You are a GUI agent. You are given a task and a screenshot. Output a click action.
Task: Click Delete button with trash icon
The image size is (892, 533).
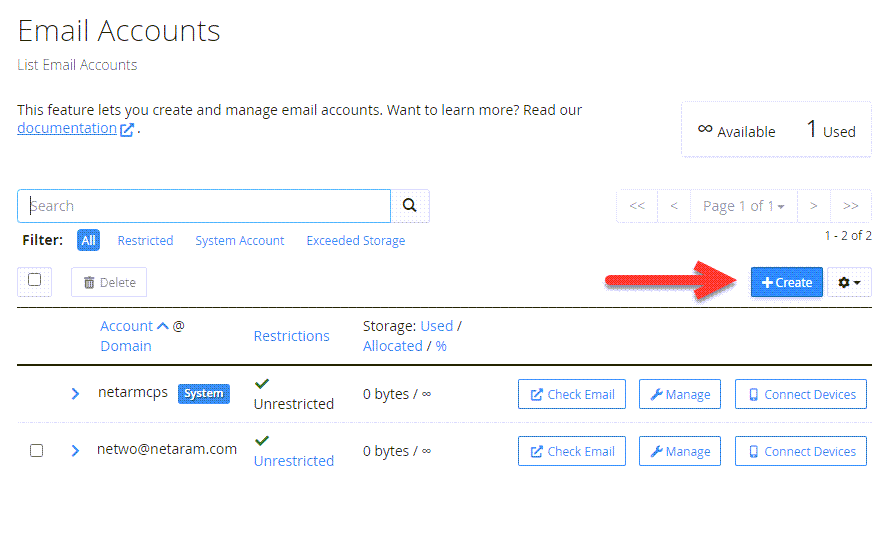pos(109,283)
